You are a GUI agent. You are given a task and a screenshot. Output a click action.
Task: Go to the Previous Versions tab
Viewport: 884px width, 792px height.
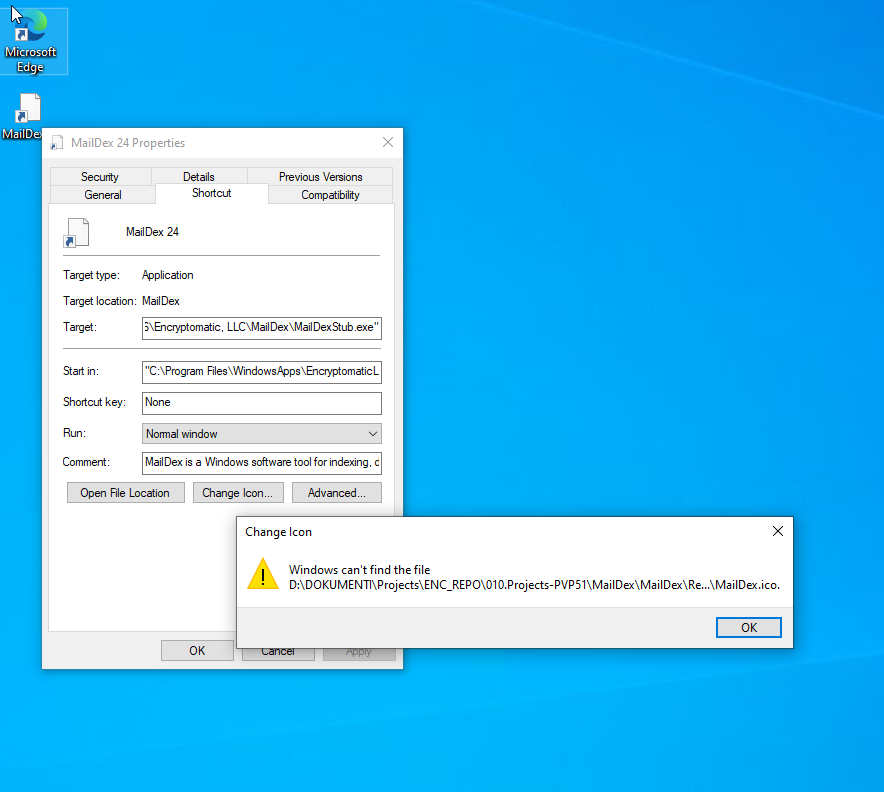pyautogui.click(x=320, y=177)
